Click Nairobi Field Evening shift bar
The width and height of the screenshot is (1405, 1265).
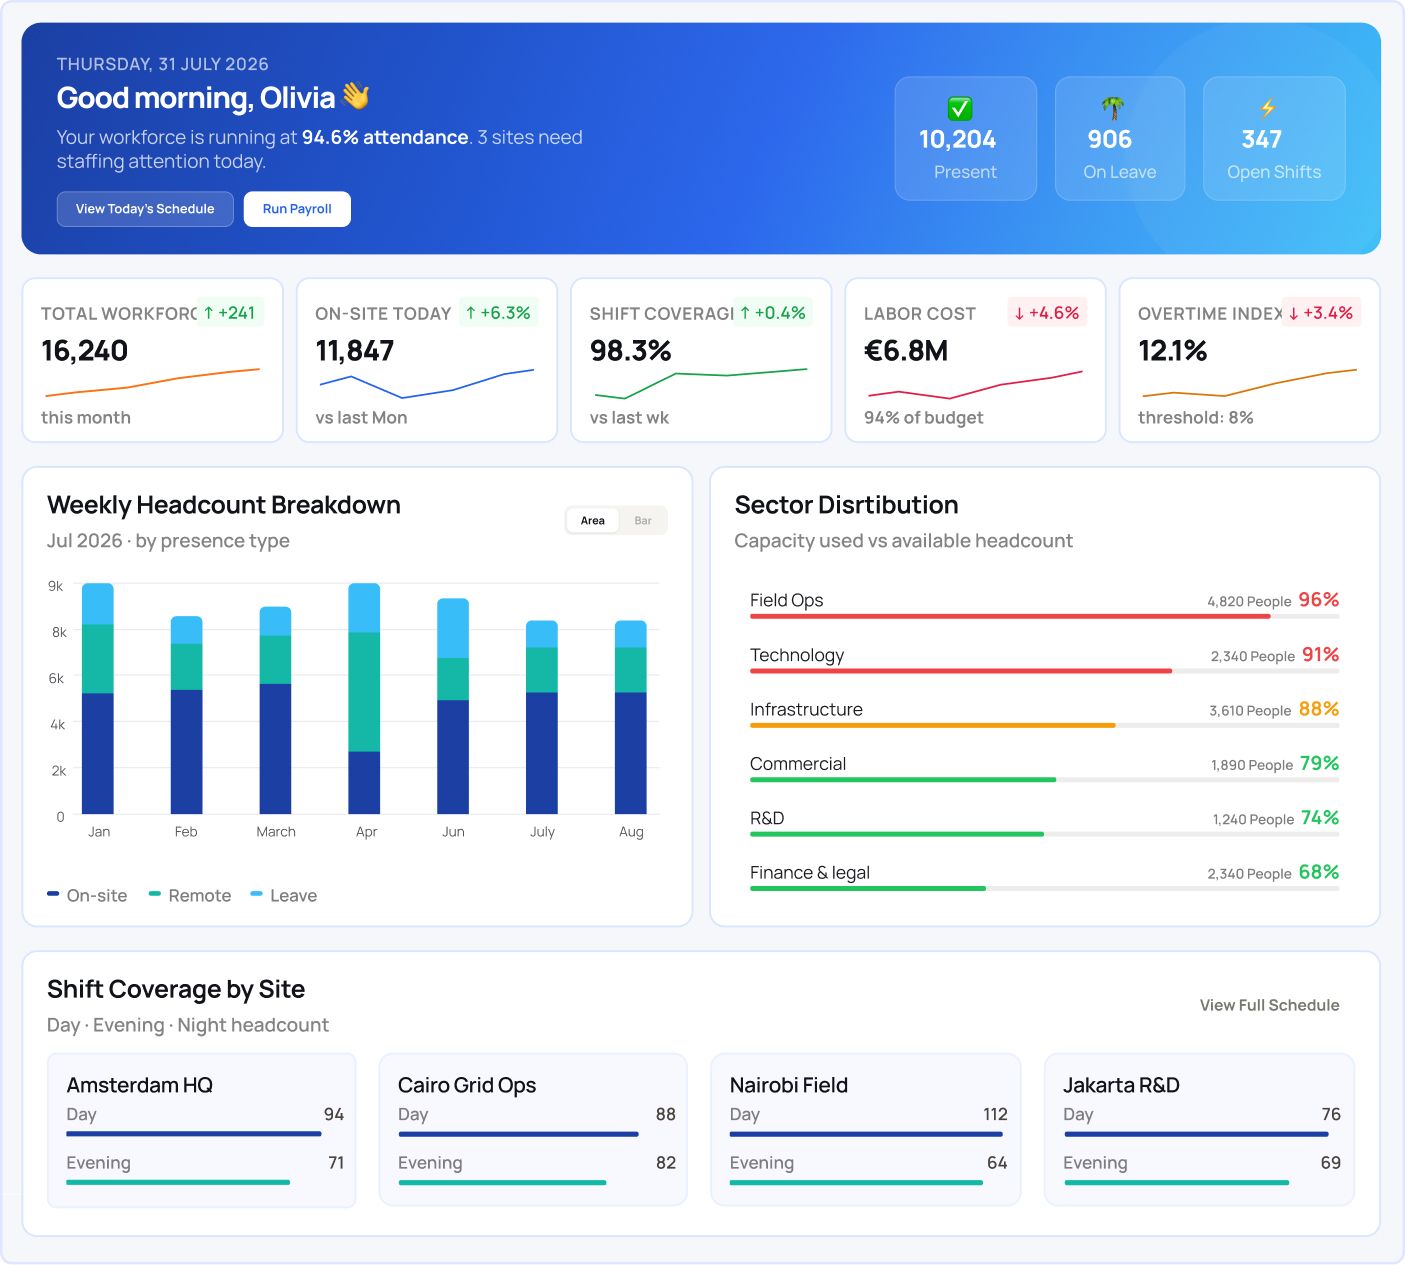click(856, 1182)
